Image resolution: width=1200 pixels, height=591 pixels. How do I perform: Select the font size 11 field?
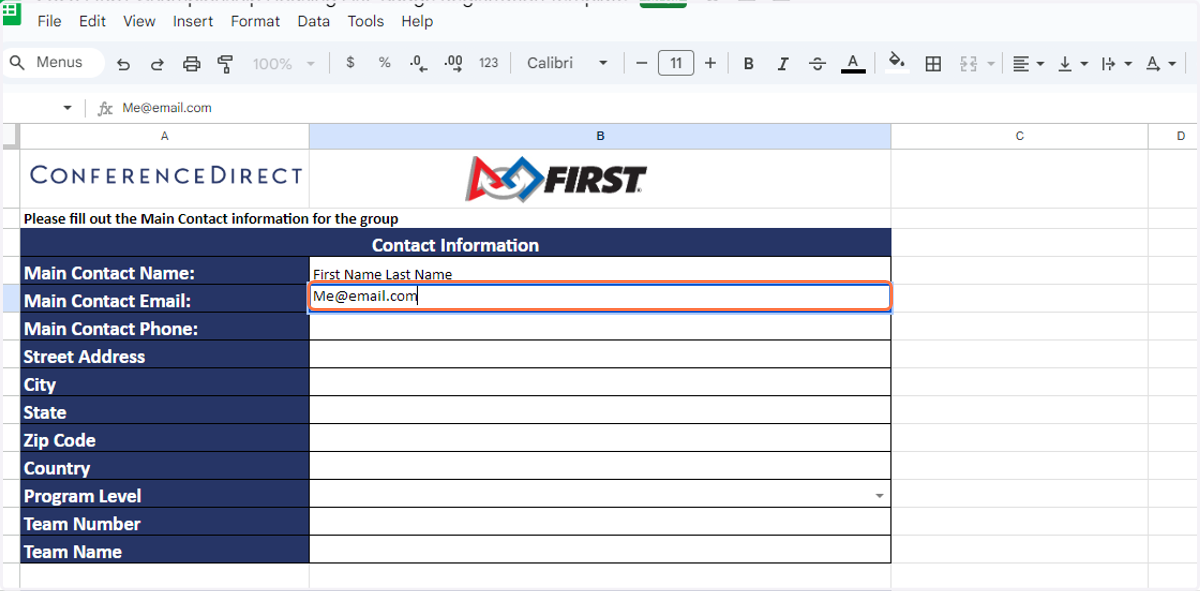[x=676, y=63]
